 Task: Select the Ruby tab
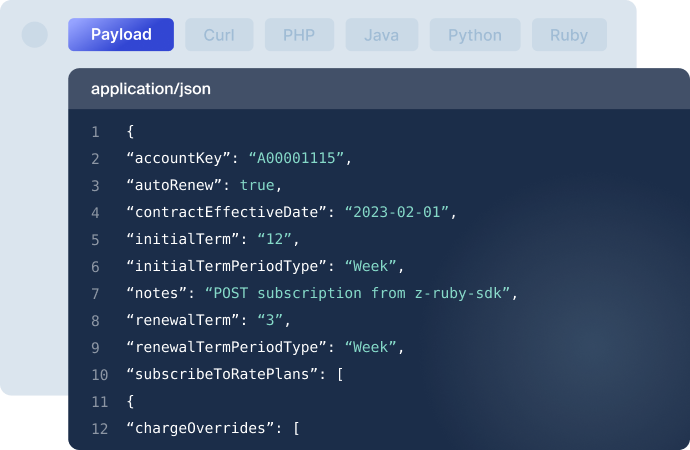pos(569,35)
